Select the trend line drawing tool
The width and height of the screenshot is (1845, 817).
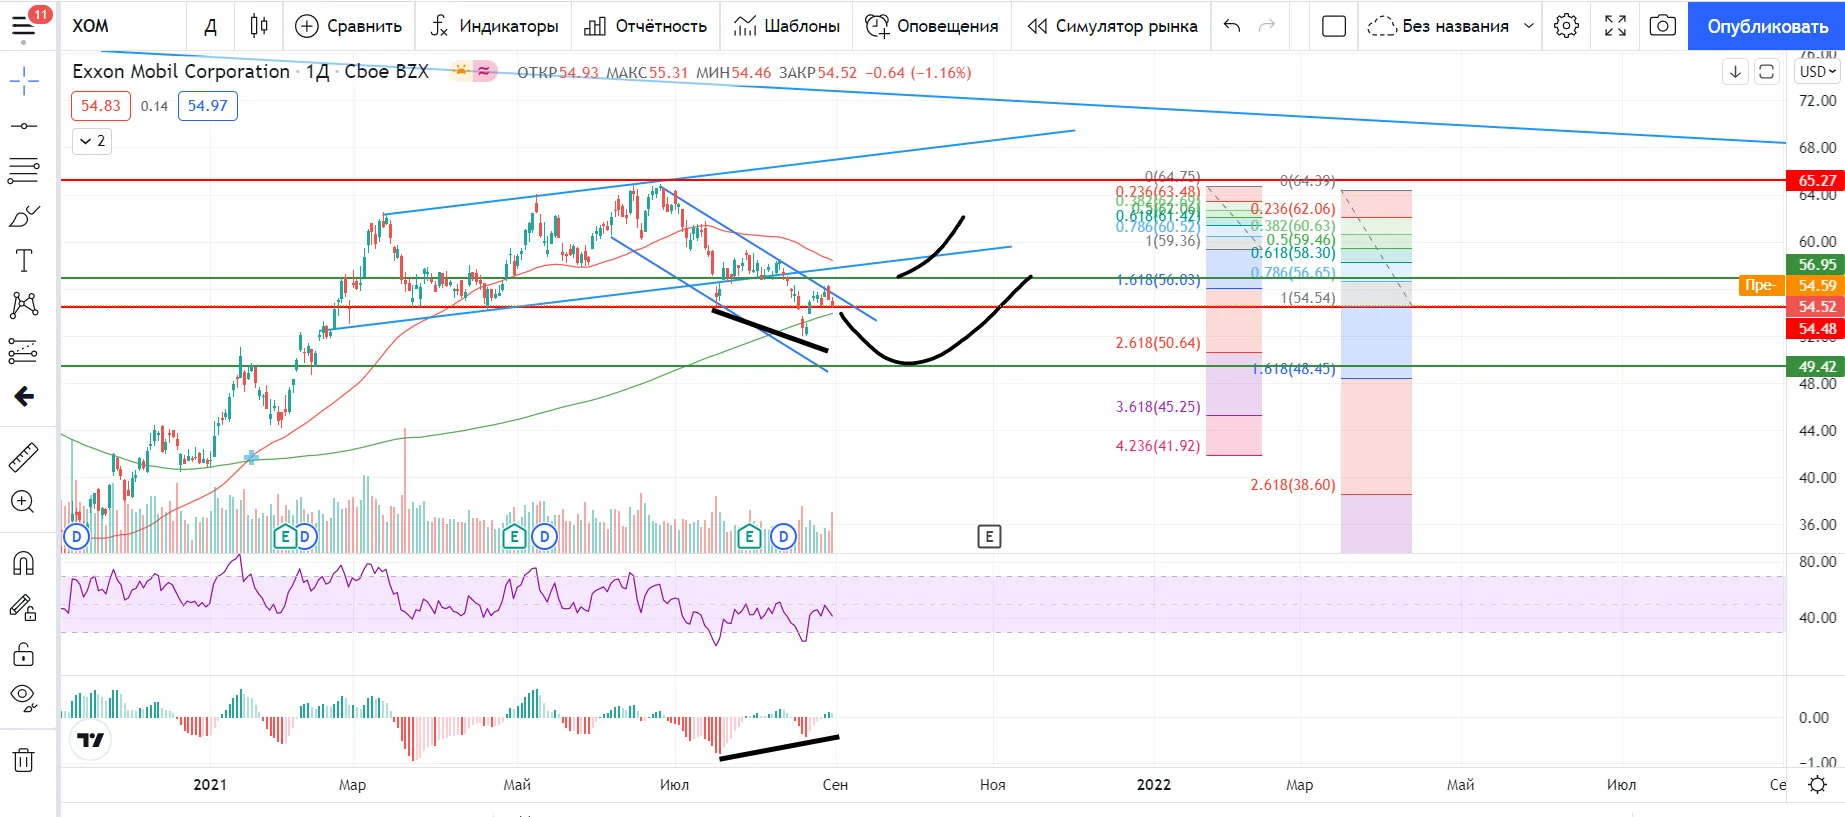click(x=24, y=126)
